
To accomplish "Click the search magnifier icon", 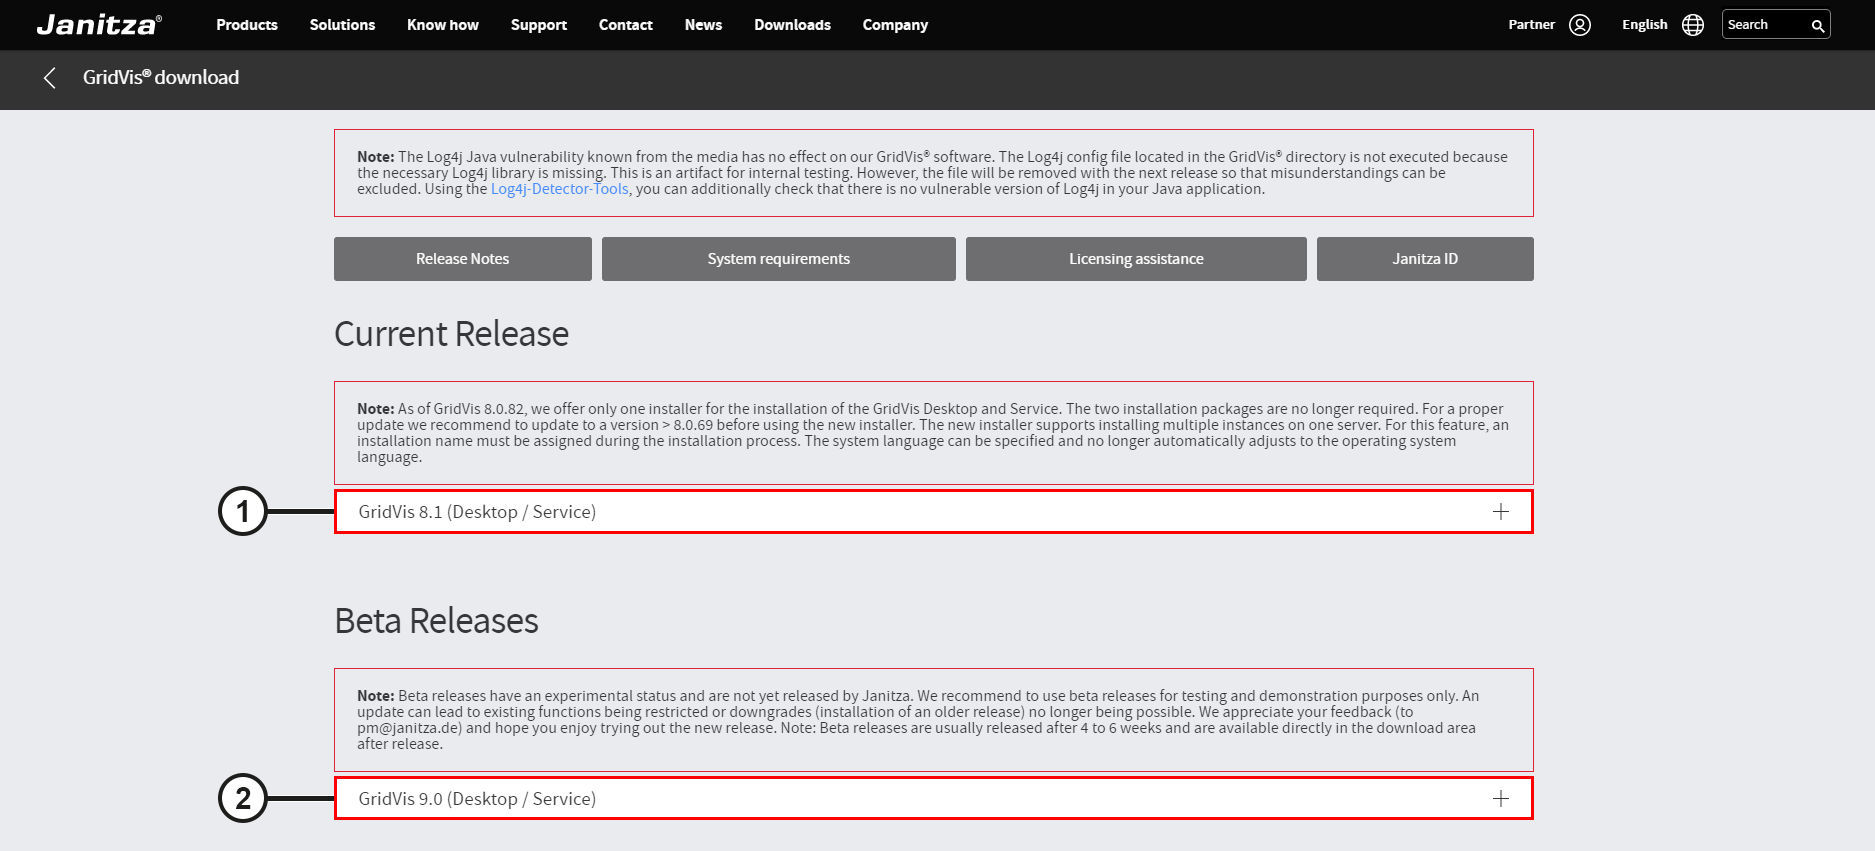I will tap(1818, 26).
